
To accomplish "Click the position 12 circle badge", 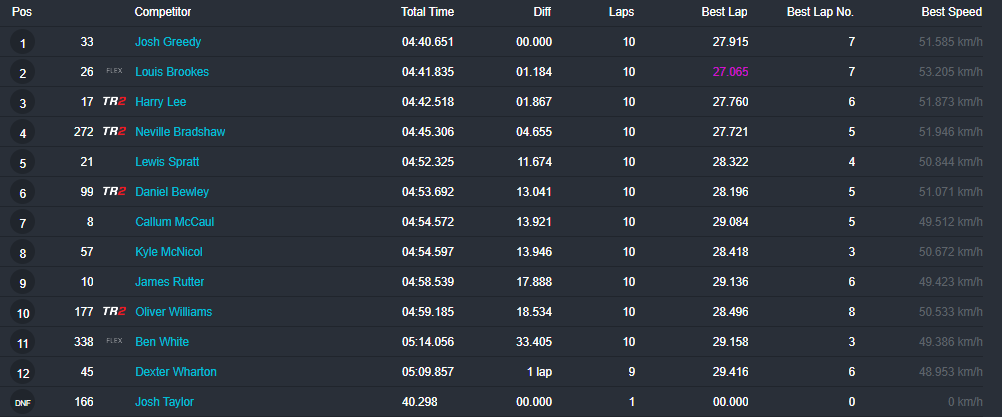I will pos(22,373).
